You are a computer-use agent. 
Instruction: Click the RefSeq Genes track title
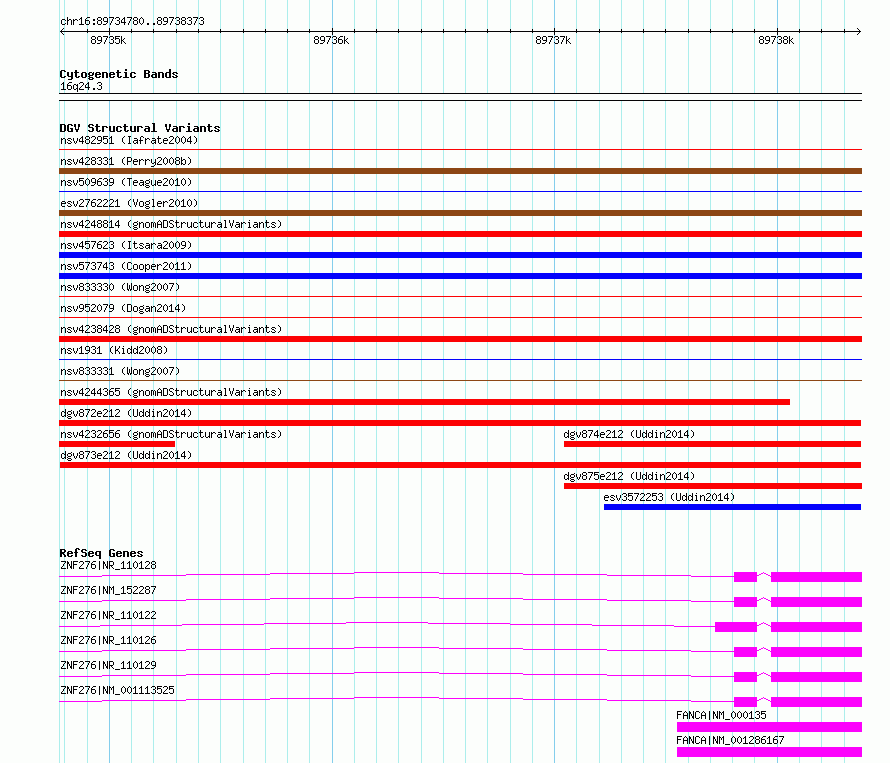tap(101, 553)
